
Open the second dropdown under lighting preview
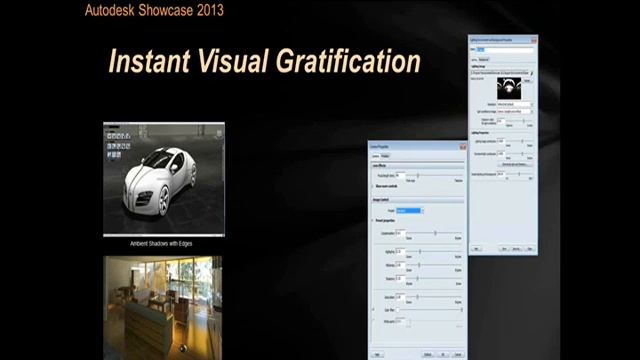pyautogui.click(x=515, y=111)
